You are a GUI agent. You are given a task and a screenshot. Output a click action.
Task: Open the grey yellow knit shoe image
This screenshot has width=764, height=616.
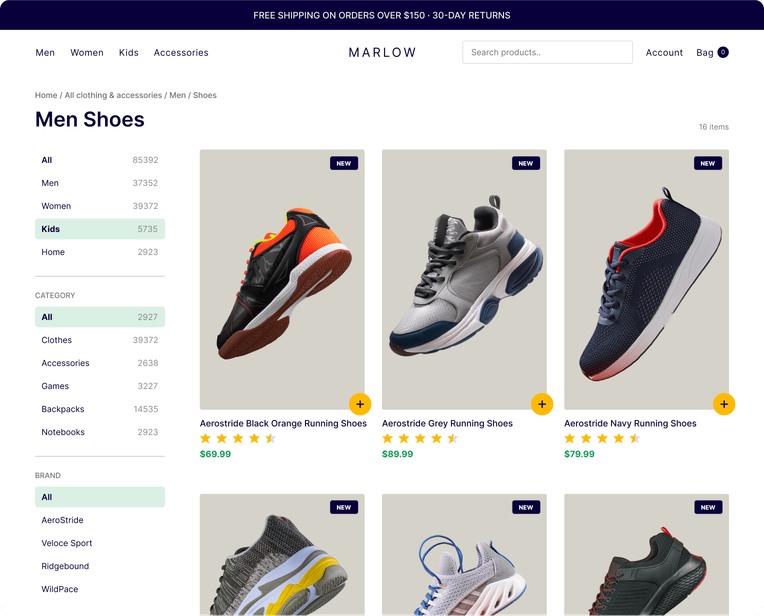[x=282, y=555]
